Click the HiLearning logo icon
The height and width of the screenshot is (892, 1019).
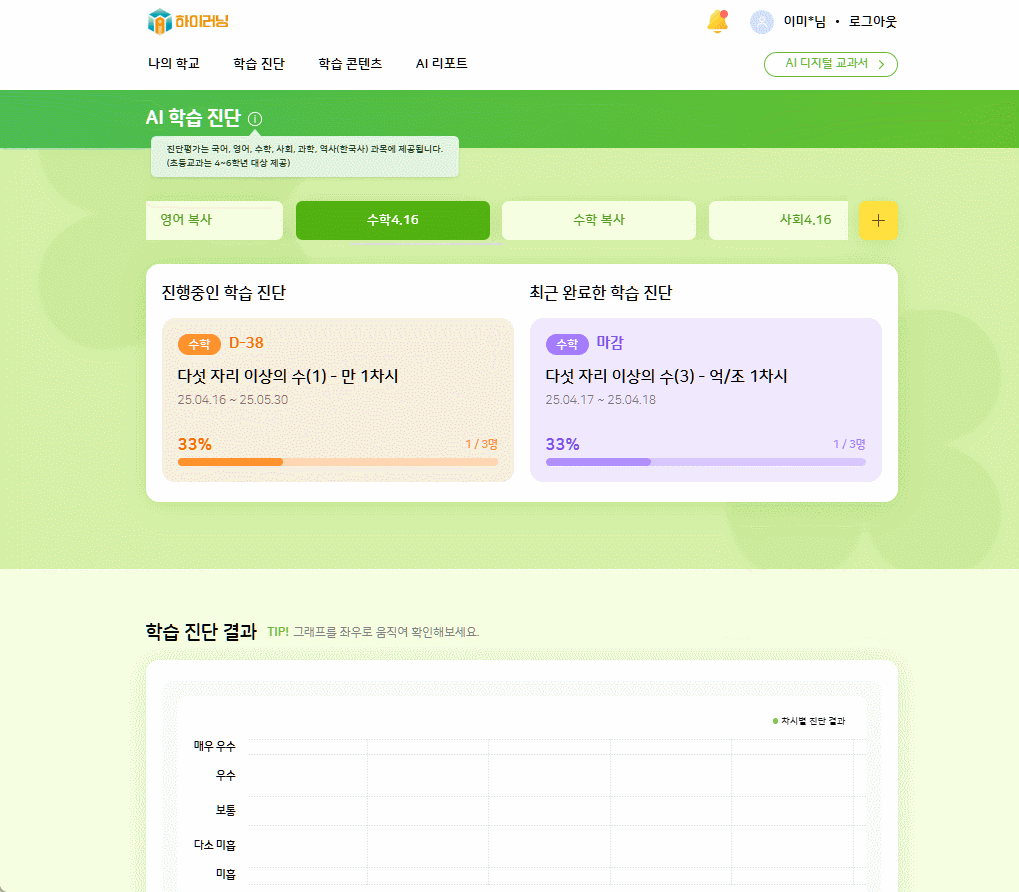point(160,21)
